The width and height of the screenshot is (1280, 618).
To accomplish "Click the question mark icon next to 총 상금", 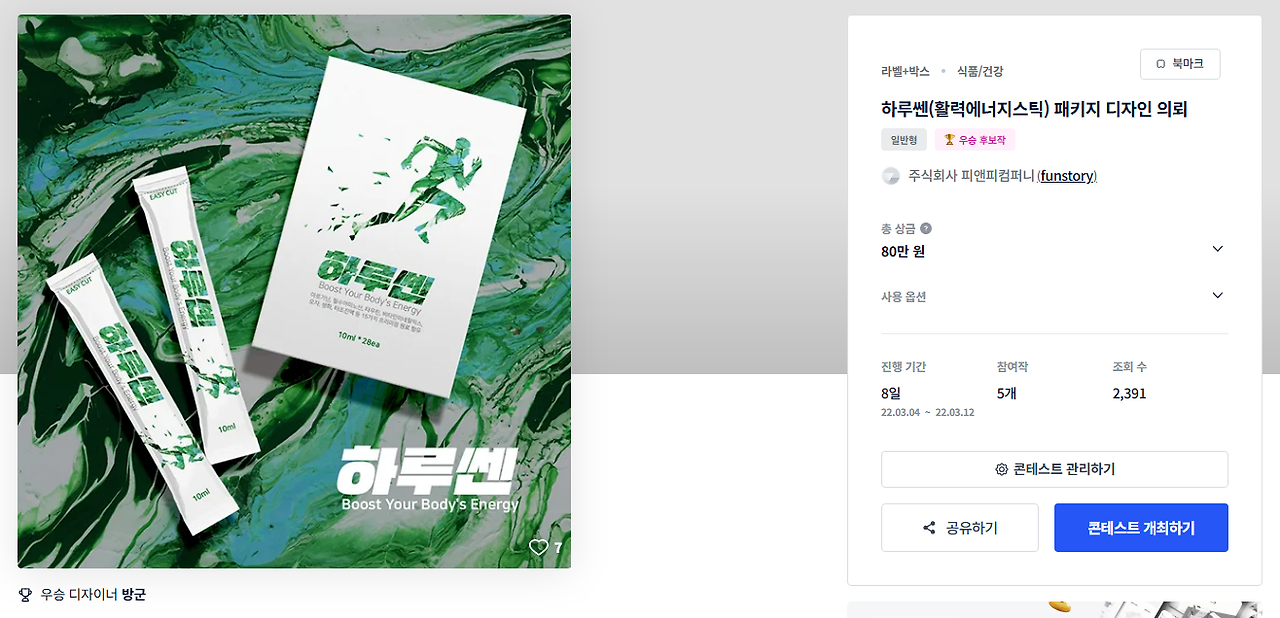I will [926, 228].
